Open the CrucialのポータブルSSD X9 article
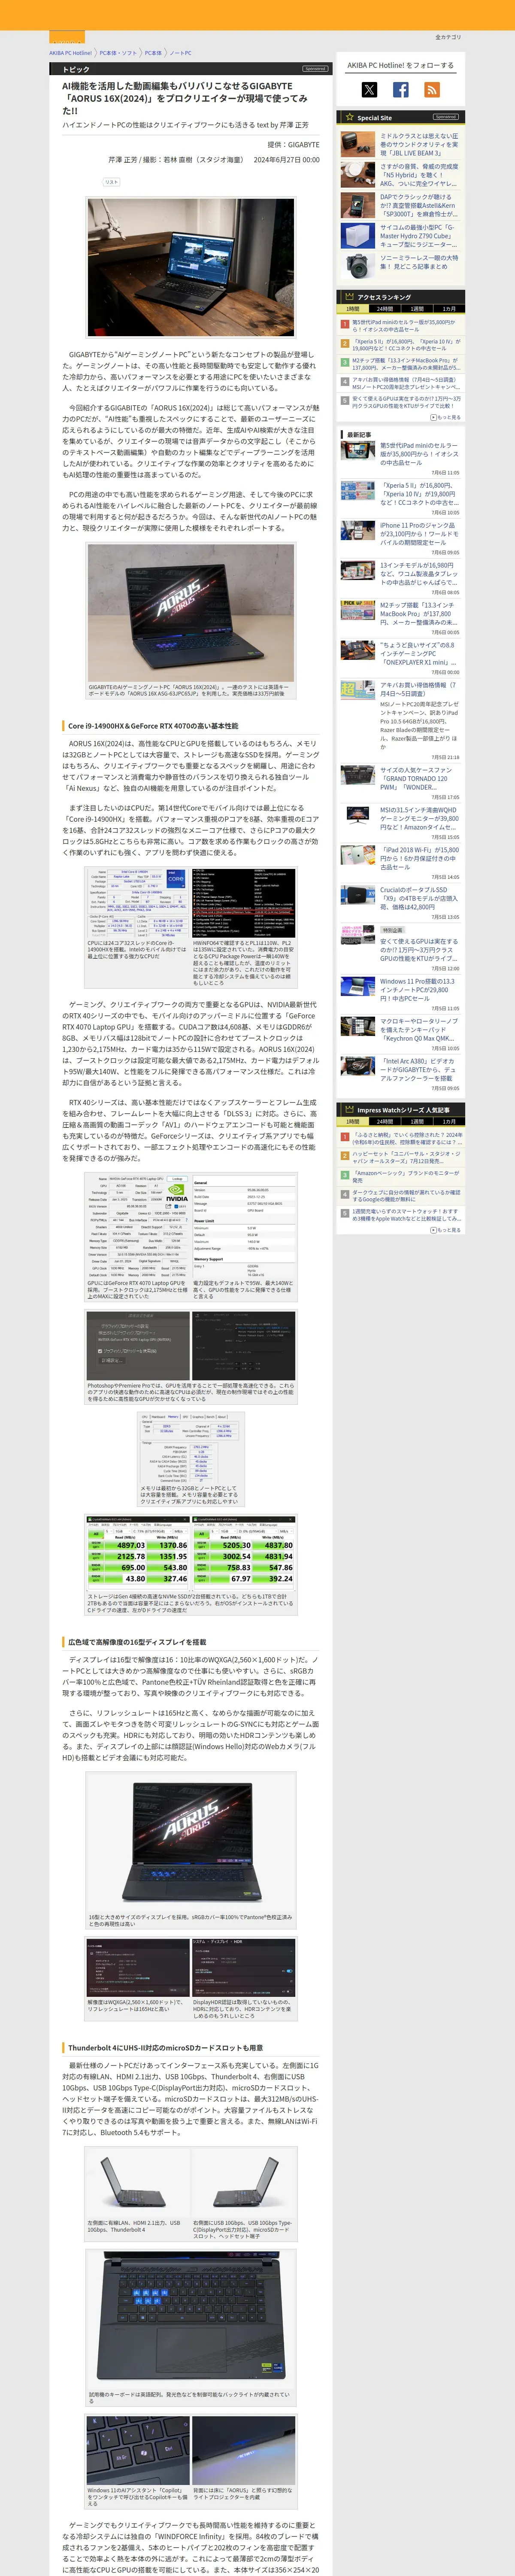515x2576 pixels. pyautogui.click(x=419, y=899)
